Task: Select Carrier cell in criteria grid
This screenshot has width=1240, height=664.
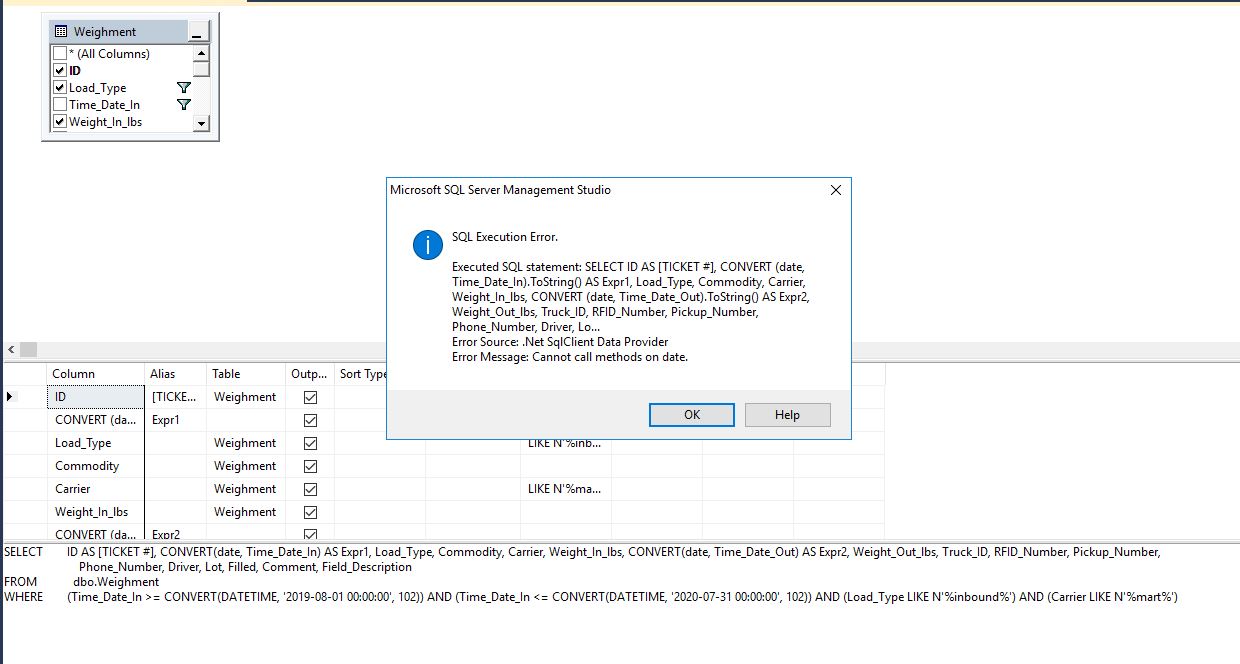Action: point(96,489)
